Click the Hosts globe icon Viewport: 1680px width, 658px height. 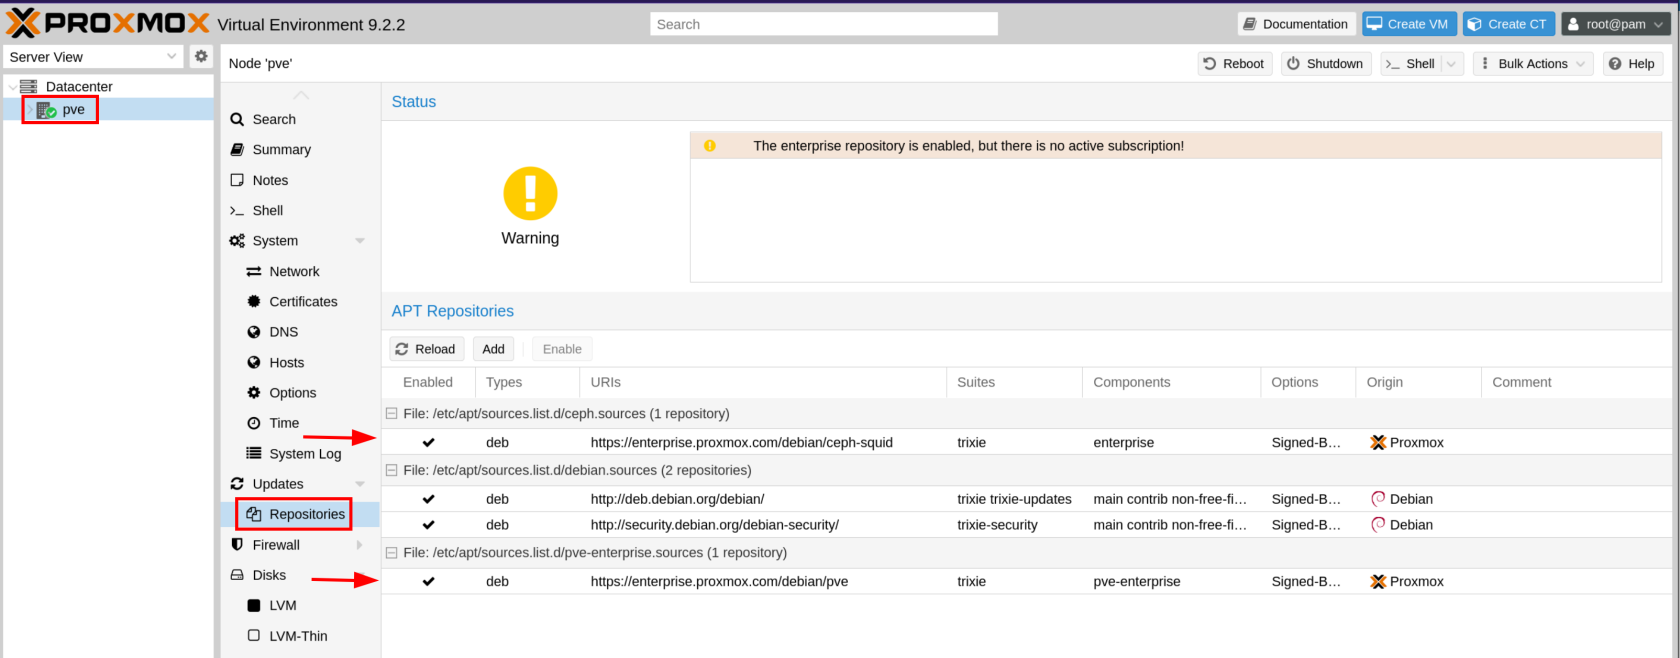click(254, 362)
